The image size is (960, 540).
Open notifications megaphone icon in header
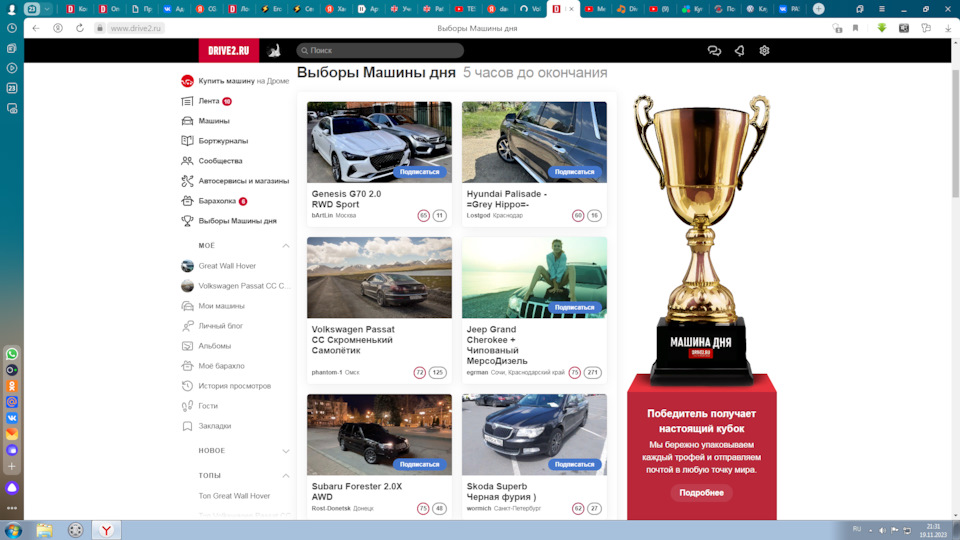pos(740,51)
